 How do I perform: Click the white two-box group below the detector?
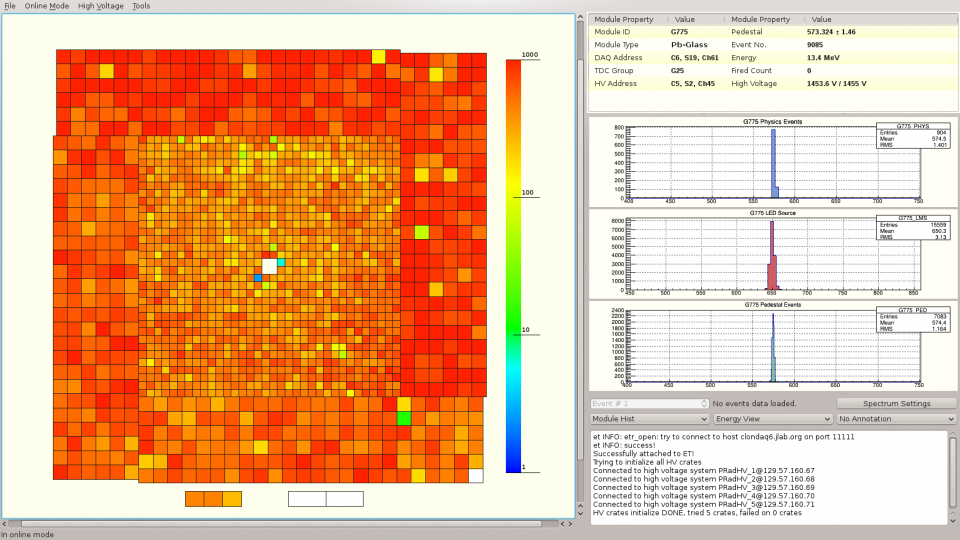click(326, 499)
